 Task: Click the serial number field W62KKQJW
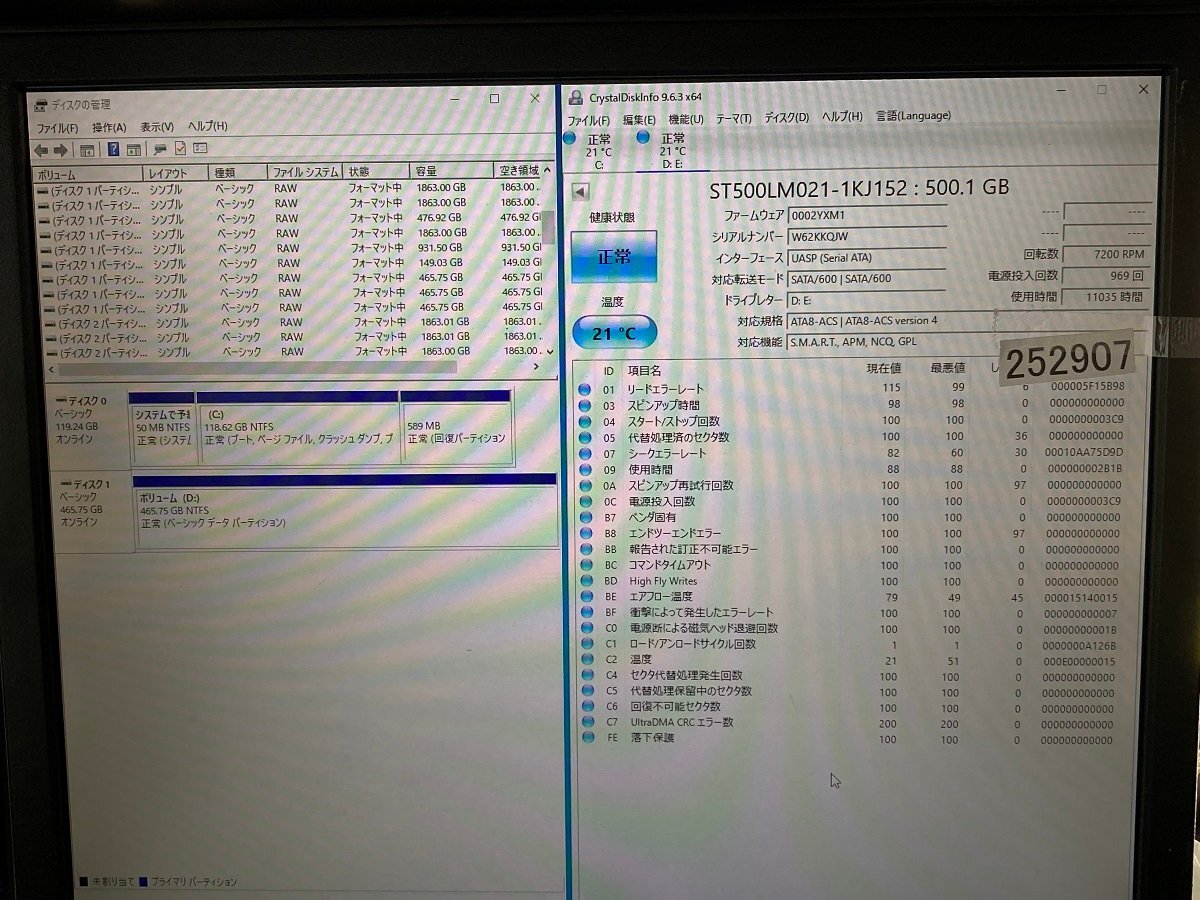[x=867, y=236]
